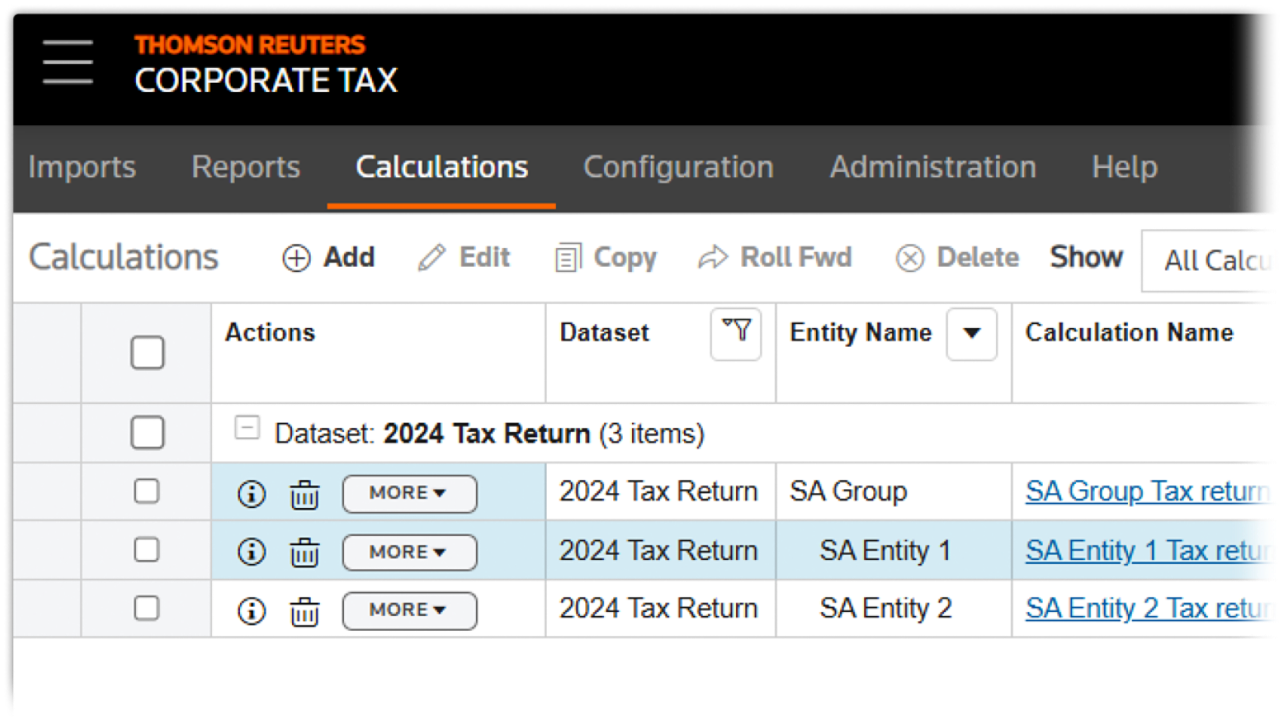This screenshot has width=1280, height=721.
Task: Delete SA Entity 1 using trash icon
Action: point(305,552)
